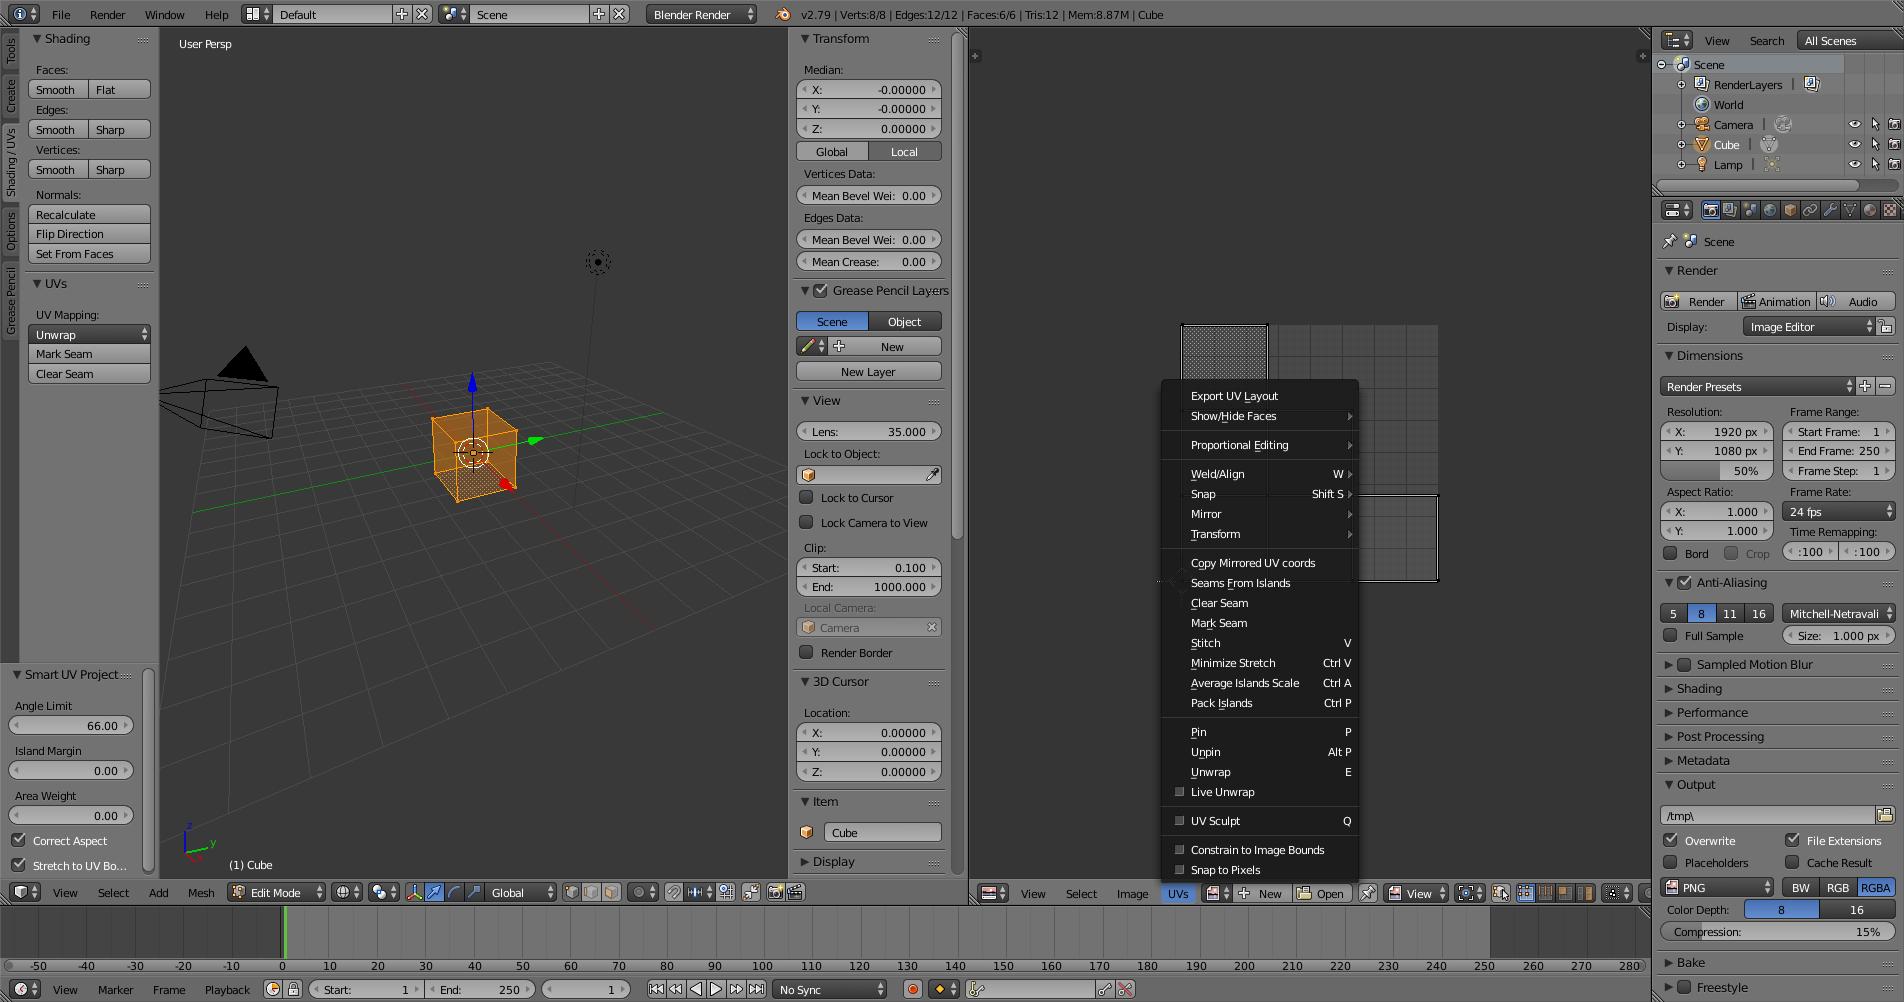
Task: Open the No Sync playback dropdown
Action: (830, 989)
